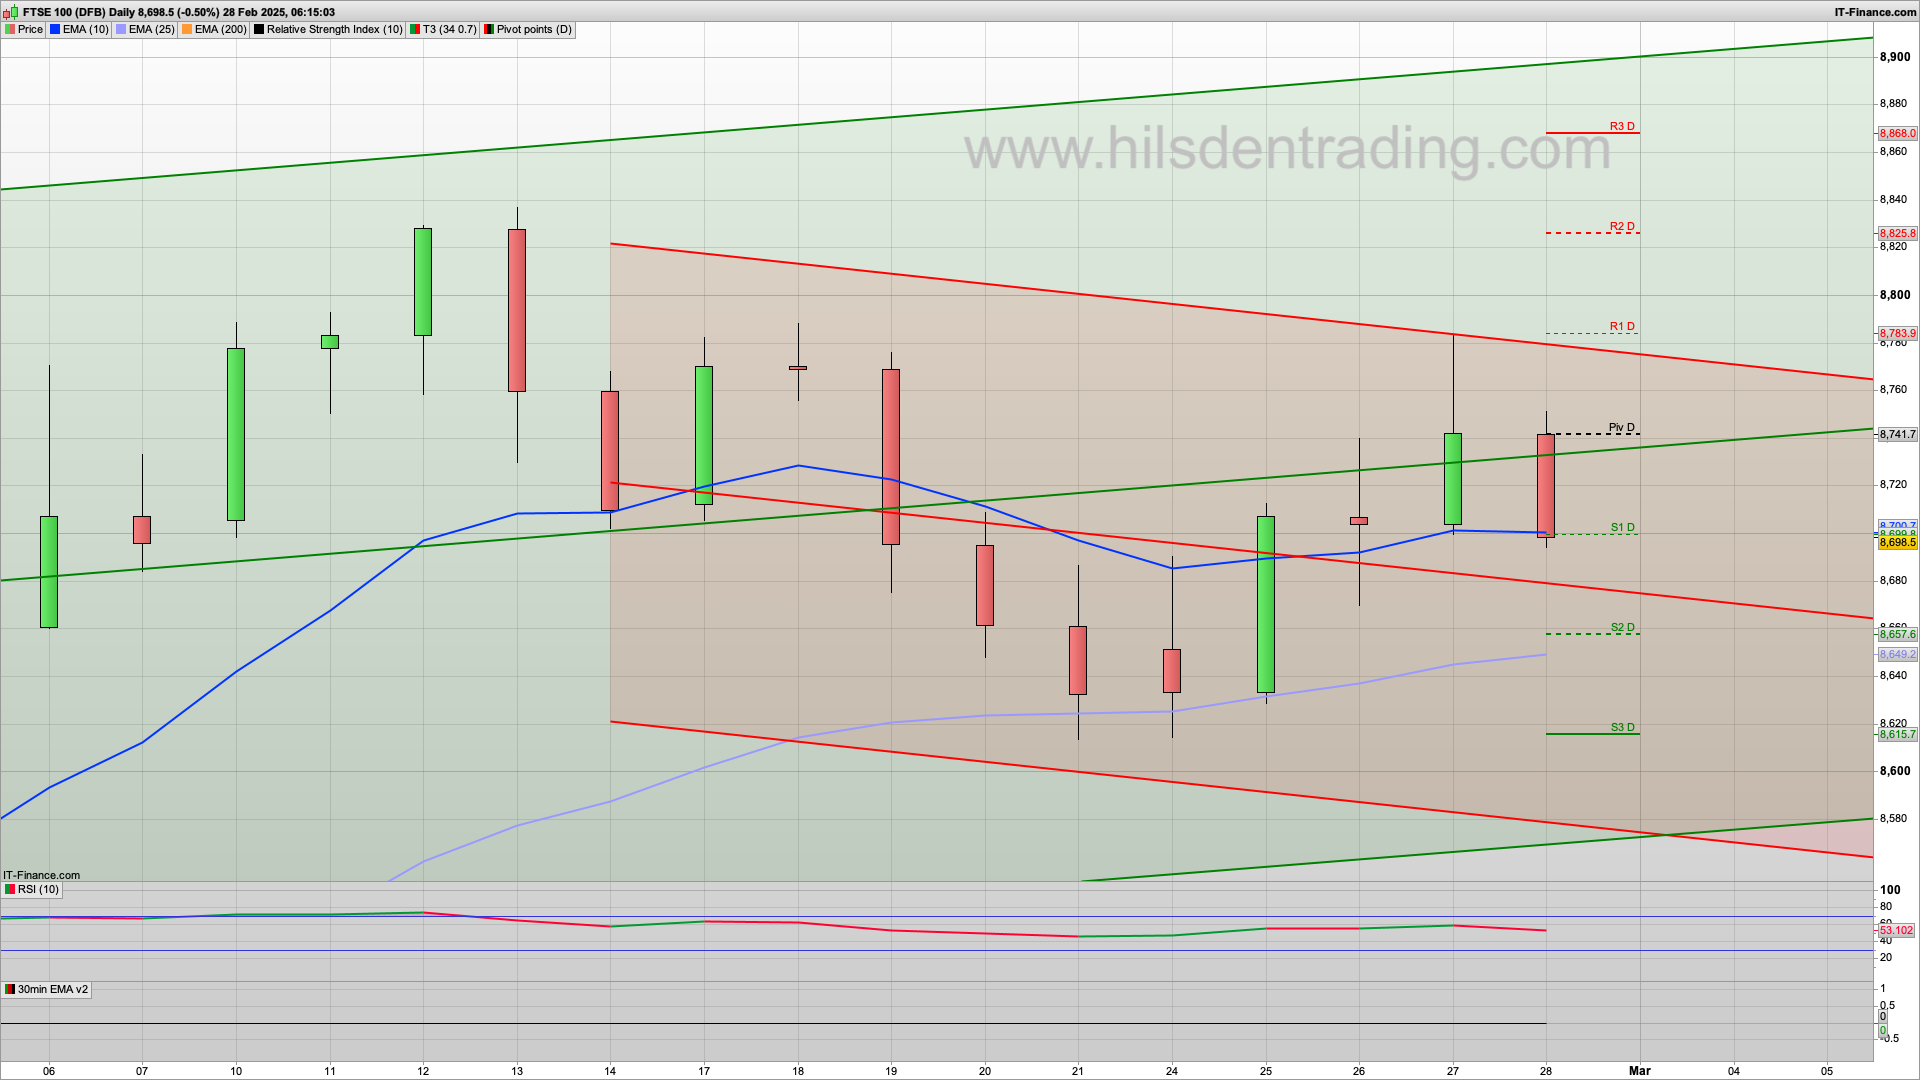Click the 28 Feb candle body
This screenshot has height=1080, width=1920.
point(1546,485)
